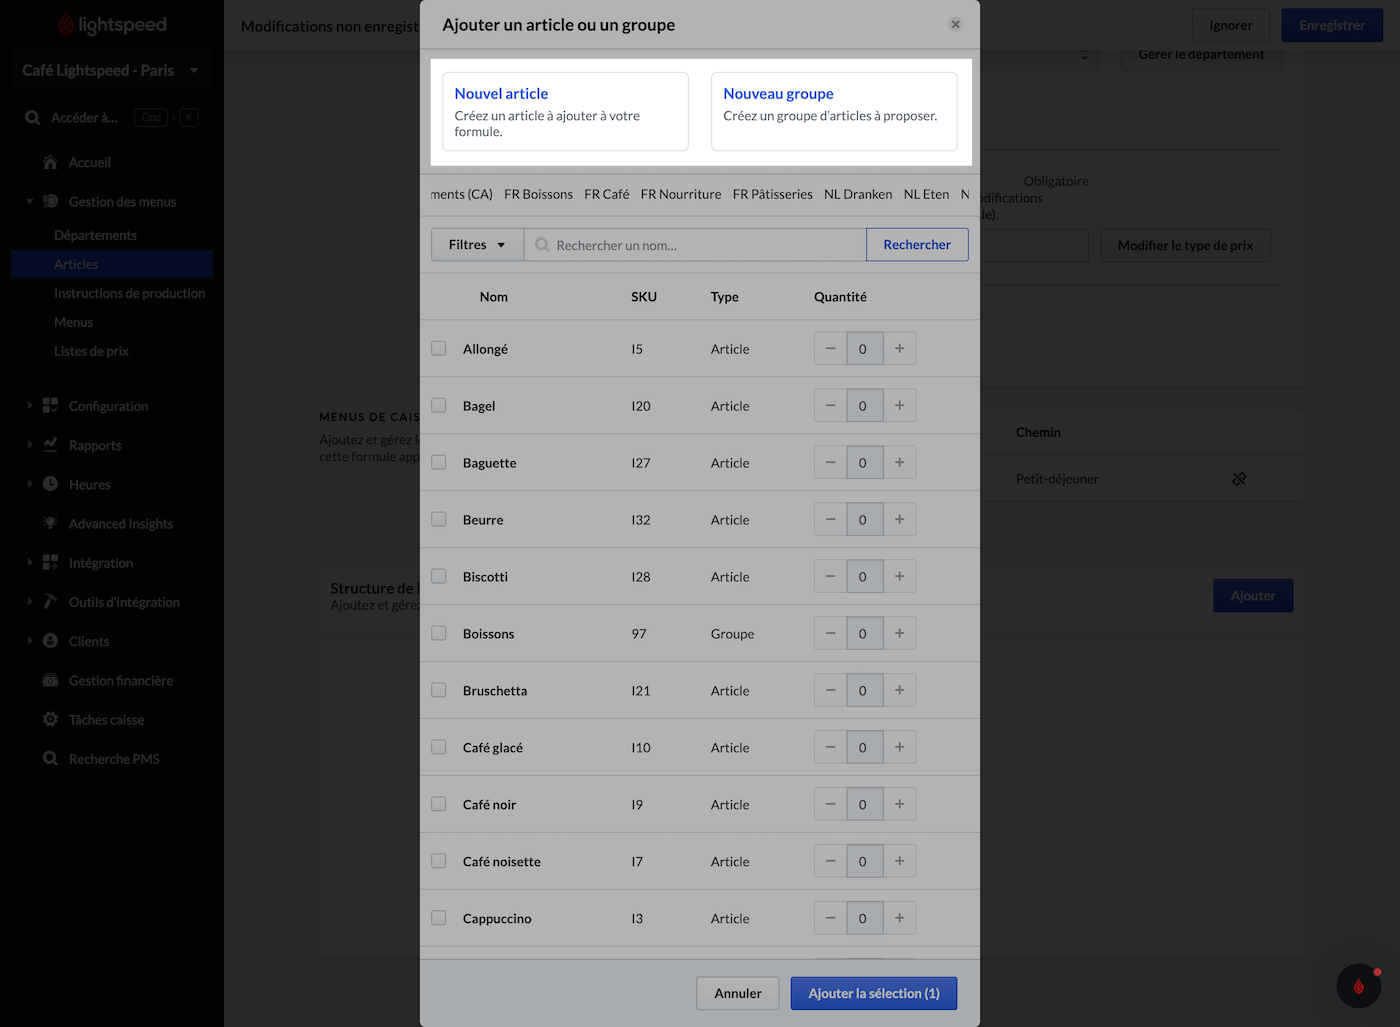1400x1027 pixels.
Task: Click the Accueil home icon in sidebar
Action: [50, 162]
